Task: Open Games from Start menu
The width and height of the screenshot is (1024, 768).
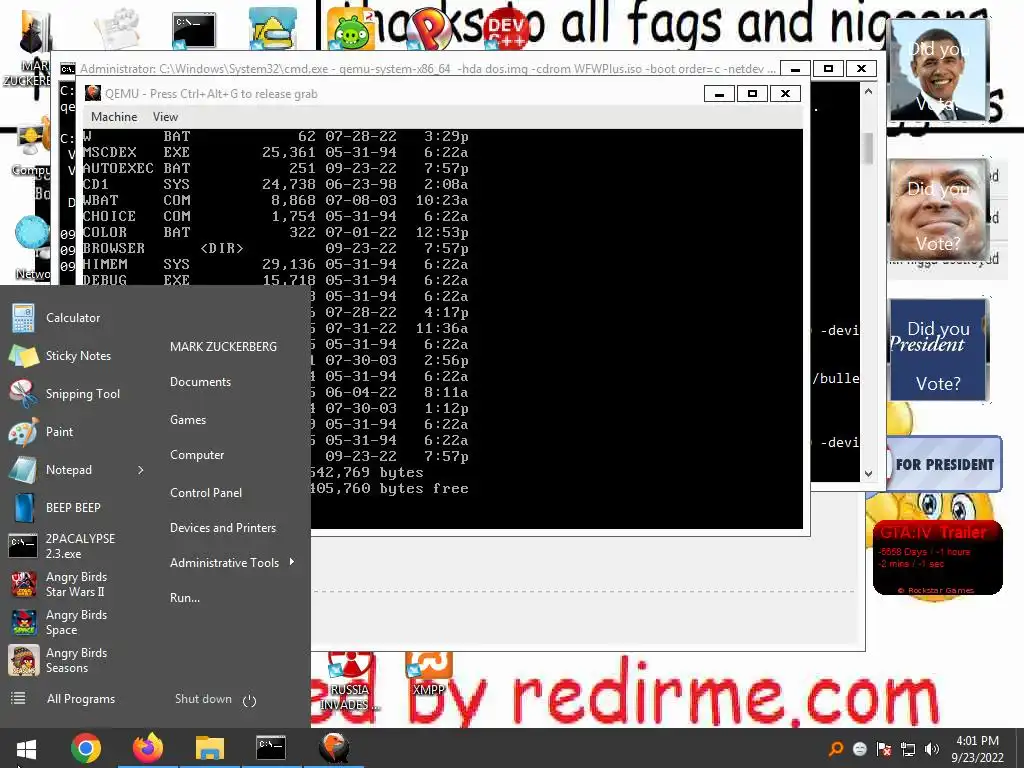Action: pyautogui.click(x=188, y=420)
